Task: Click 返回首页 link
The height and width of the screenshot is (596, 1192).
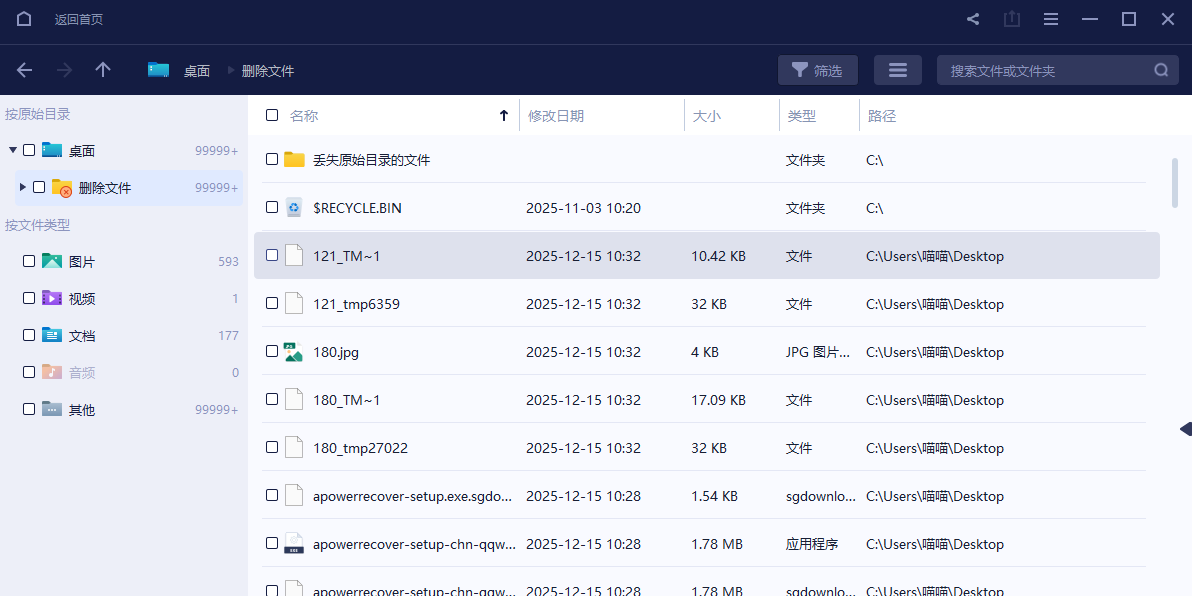Action: pyautogui.click(x=79, y=19)
